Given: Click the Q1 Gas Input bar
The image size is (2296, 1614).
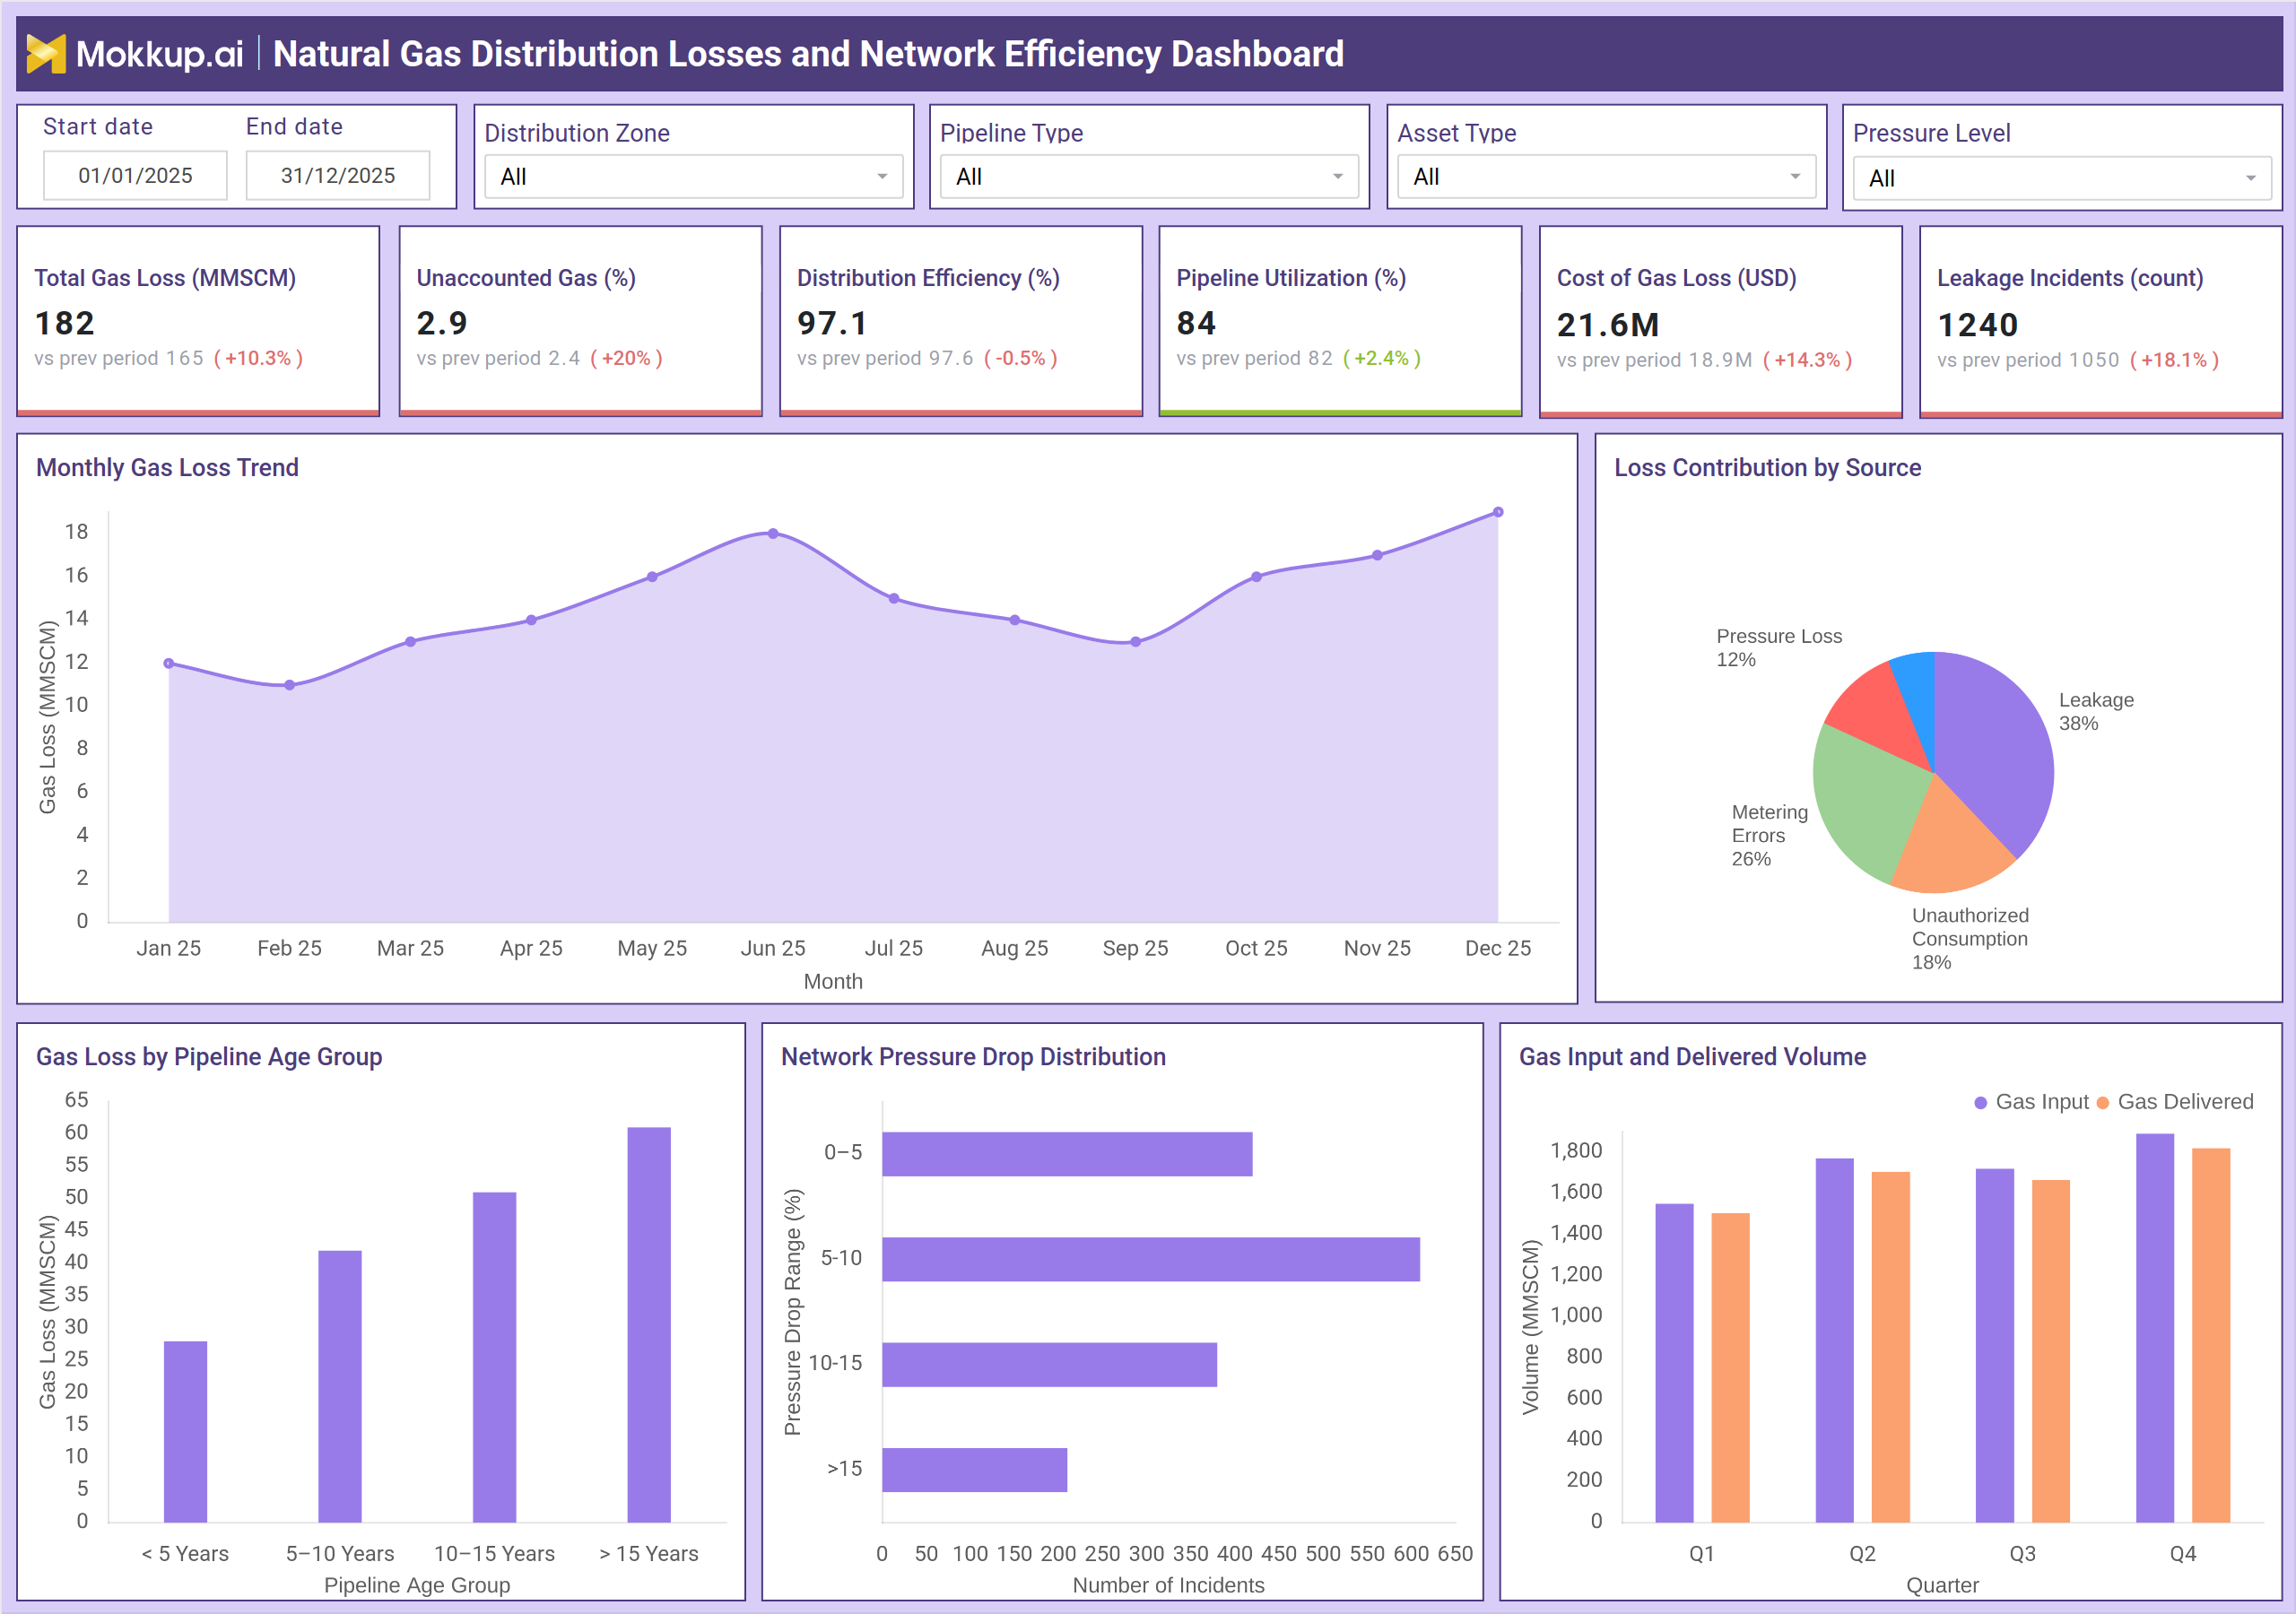Looking at the screenshot, I should tap(1674, 1363).
